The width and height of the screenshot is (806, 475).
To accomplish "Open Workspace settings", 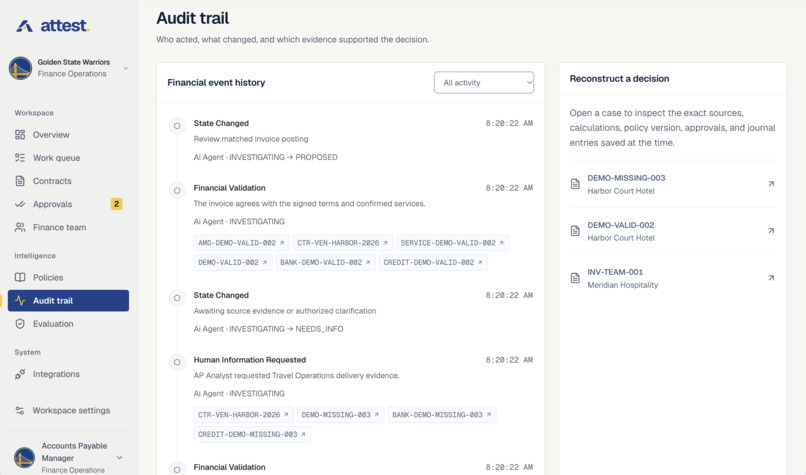I will [68, 410].
